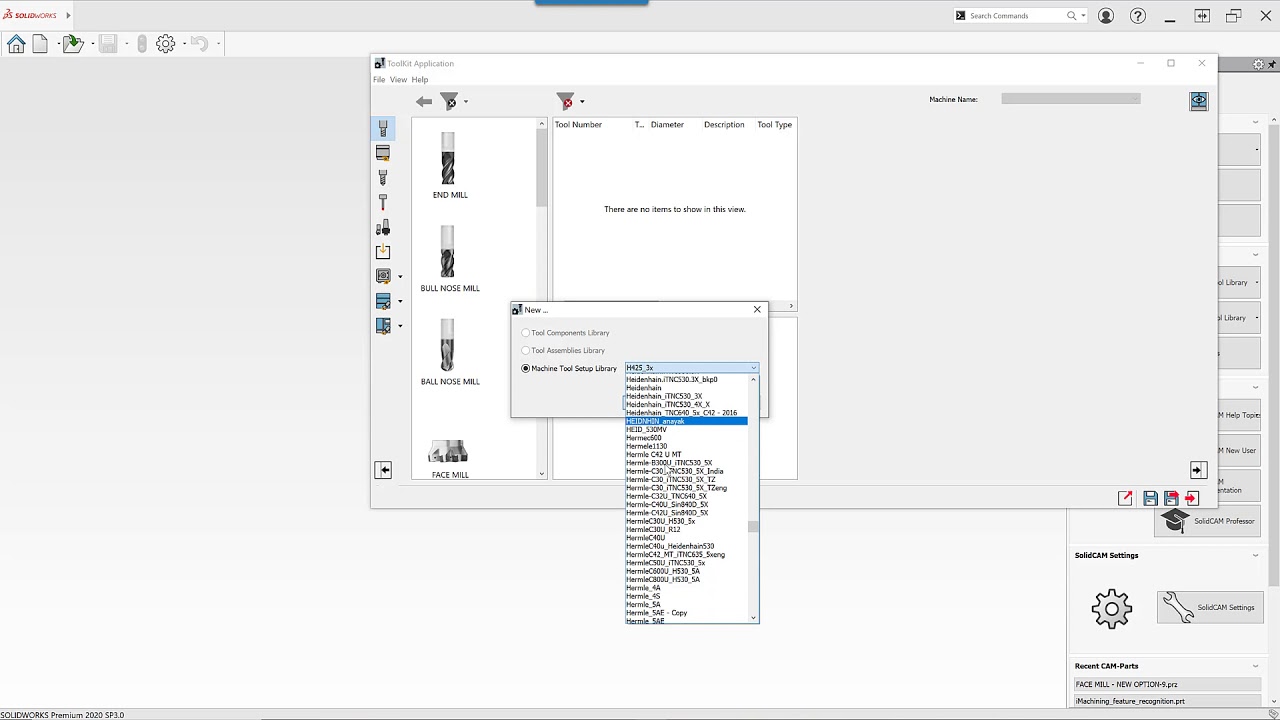Image resolution: width=1280 pixels, height=720 pixels.
Task: Click the SolidCAM Settings button
Action: tap(1210, 607)
